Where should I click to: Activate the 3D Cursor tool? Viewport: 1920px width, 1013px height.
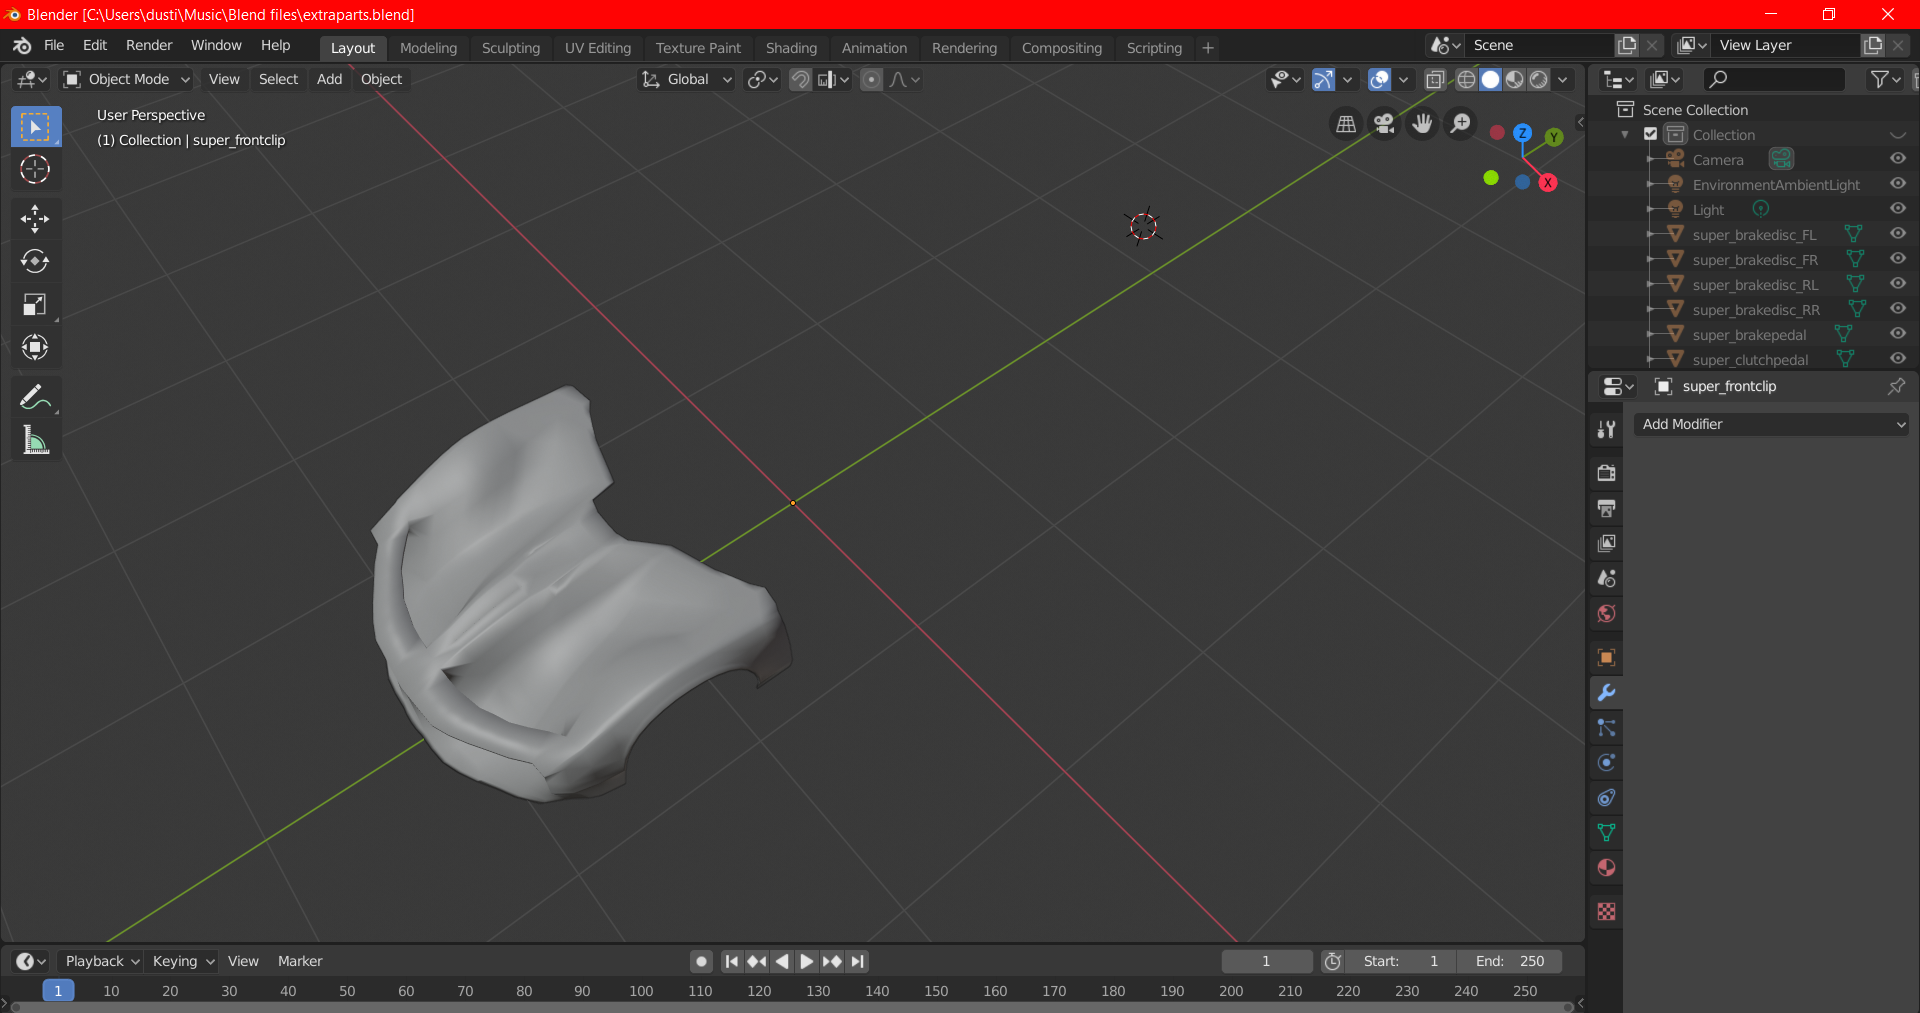35,170
